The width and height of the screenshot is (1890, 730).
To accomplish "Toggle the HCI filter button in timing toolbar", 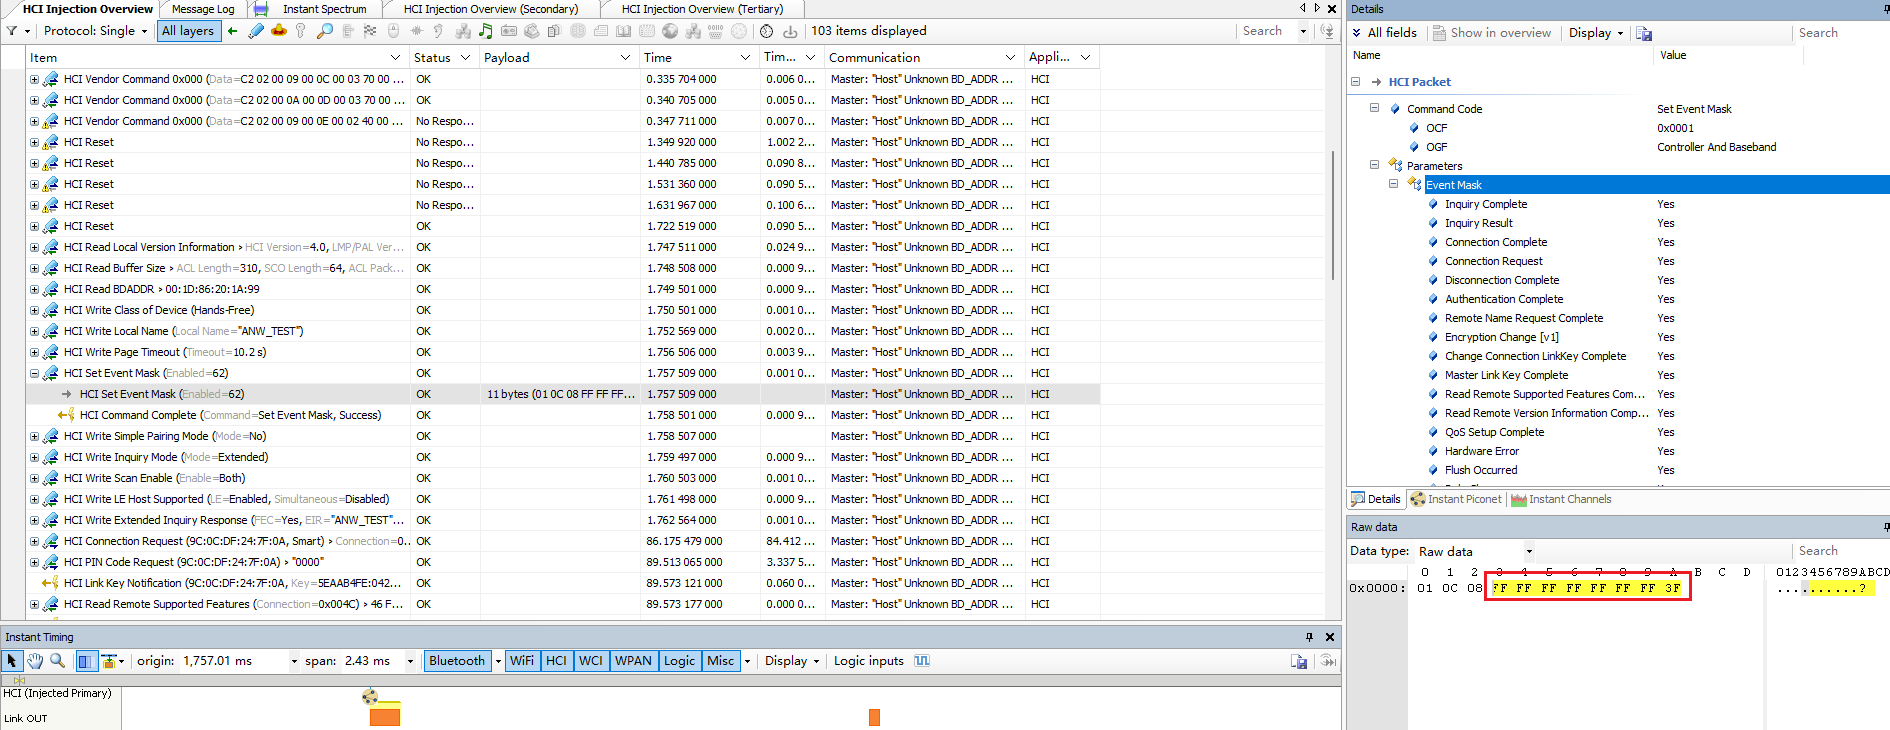I will click(x=557, y=661).
